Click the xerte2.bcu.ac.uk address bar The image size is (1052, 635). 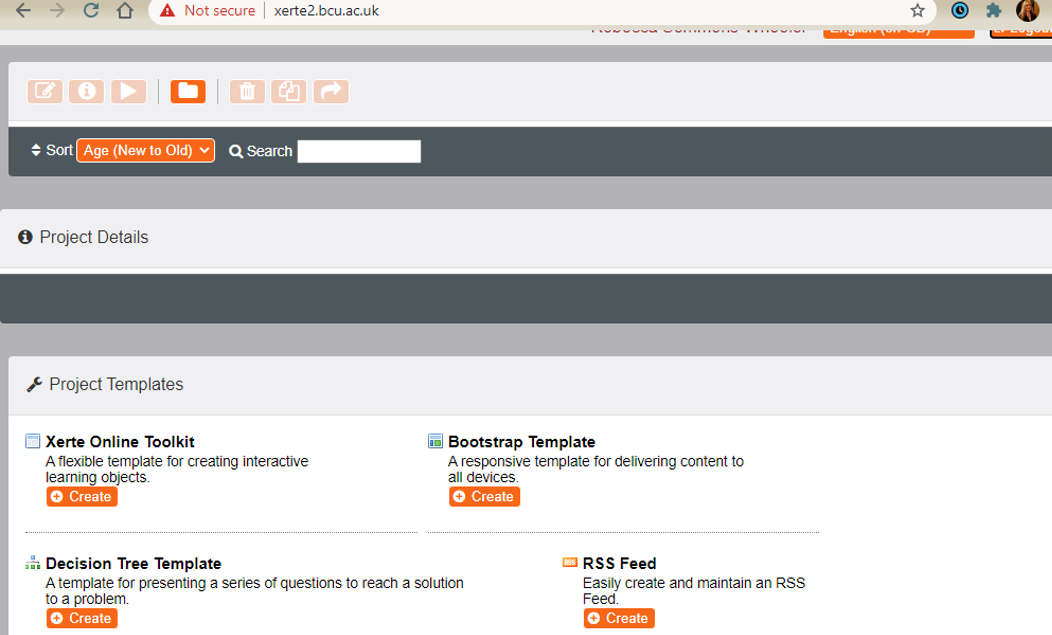pyautogui.click(x=326, y=11)
